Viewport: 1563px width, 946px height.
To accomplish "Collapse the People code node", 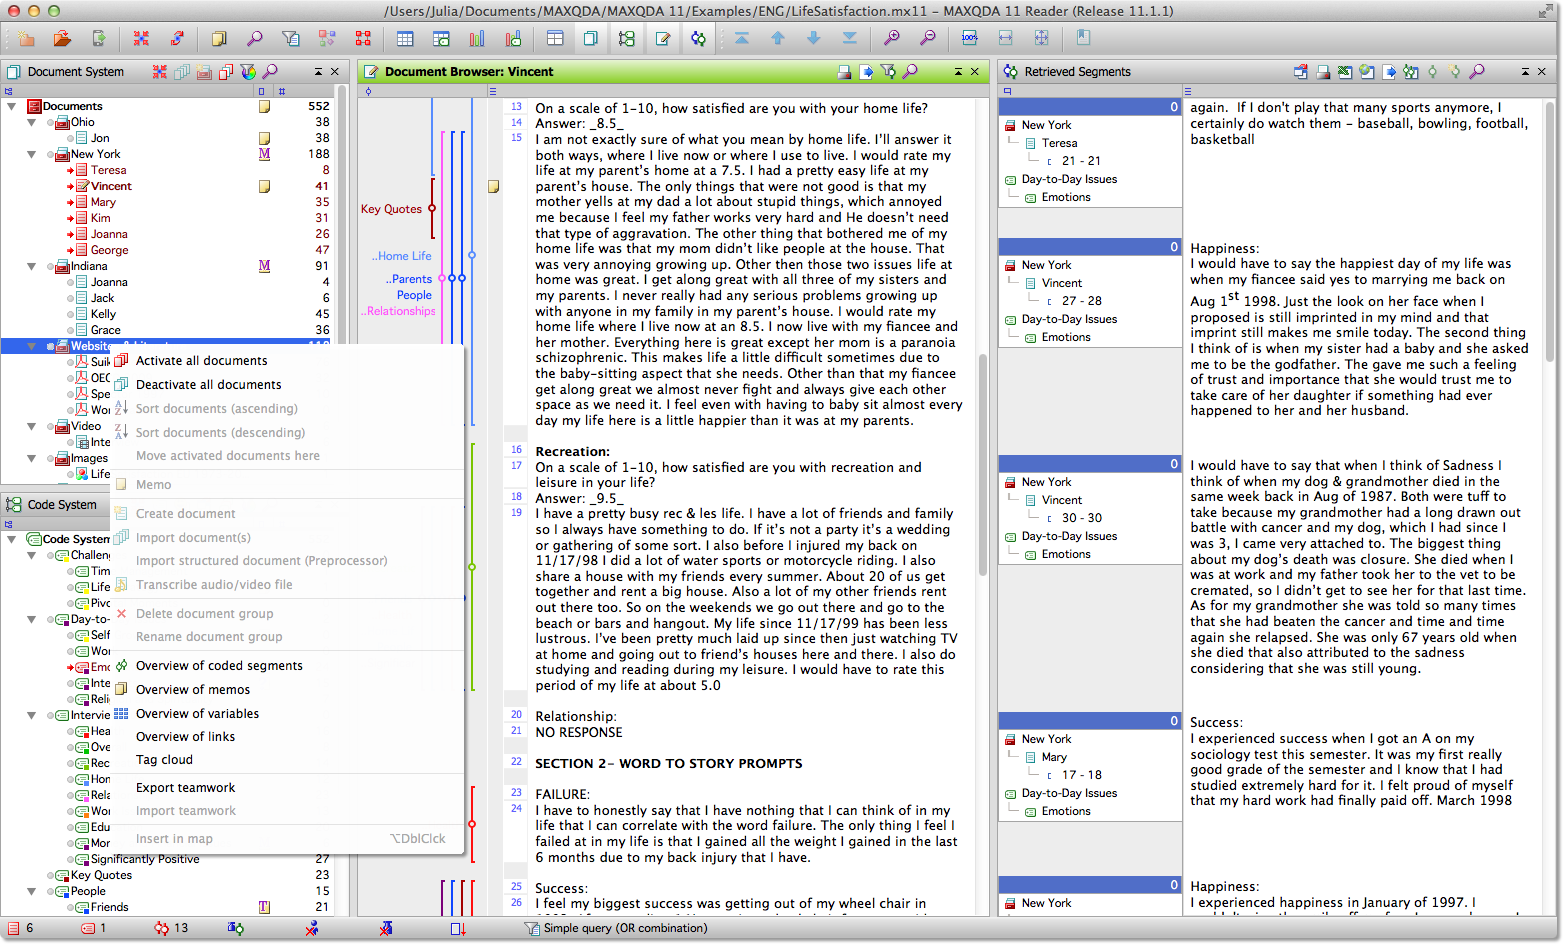I will click(x=32, y=891).
